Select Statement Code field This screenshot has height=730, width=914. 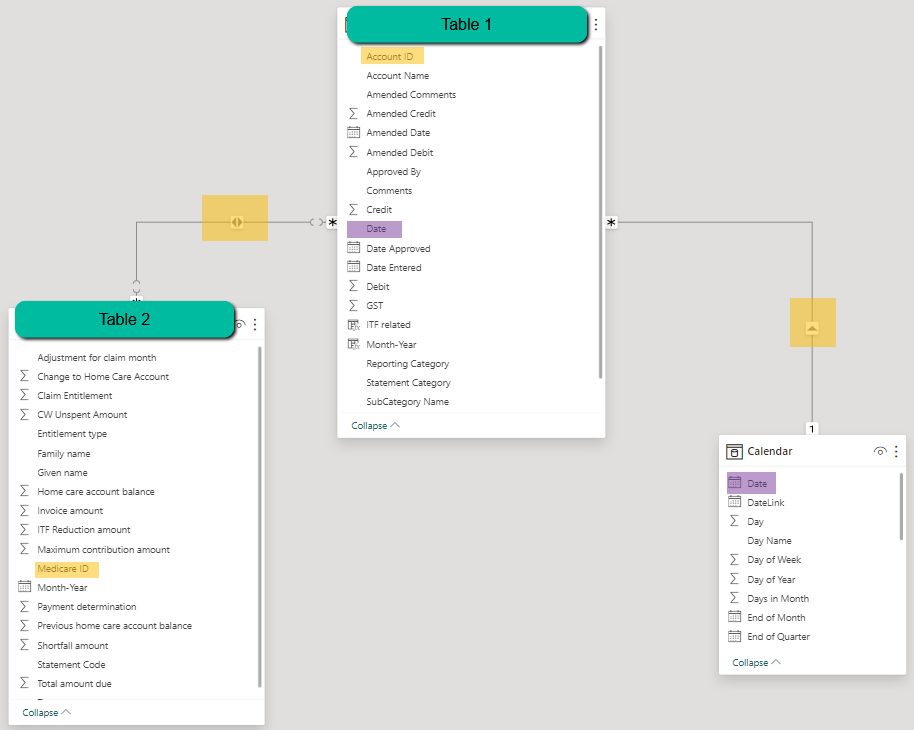[x=71, y=665]
